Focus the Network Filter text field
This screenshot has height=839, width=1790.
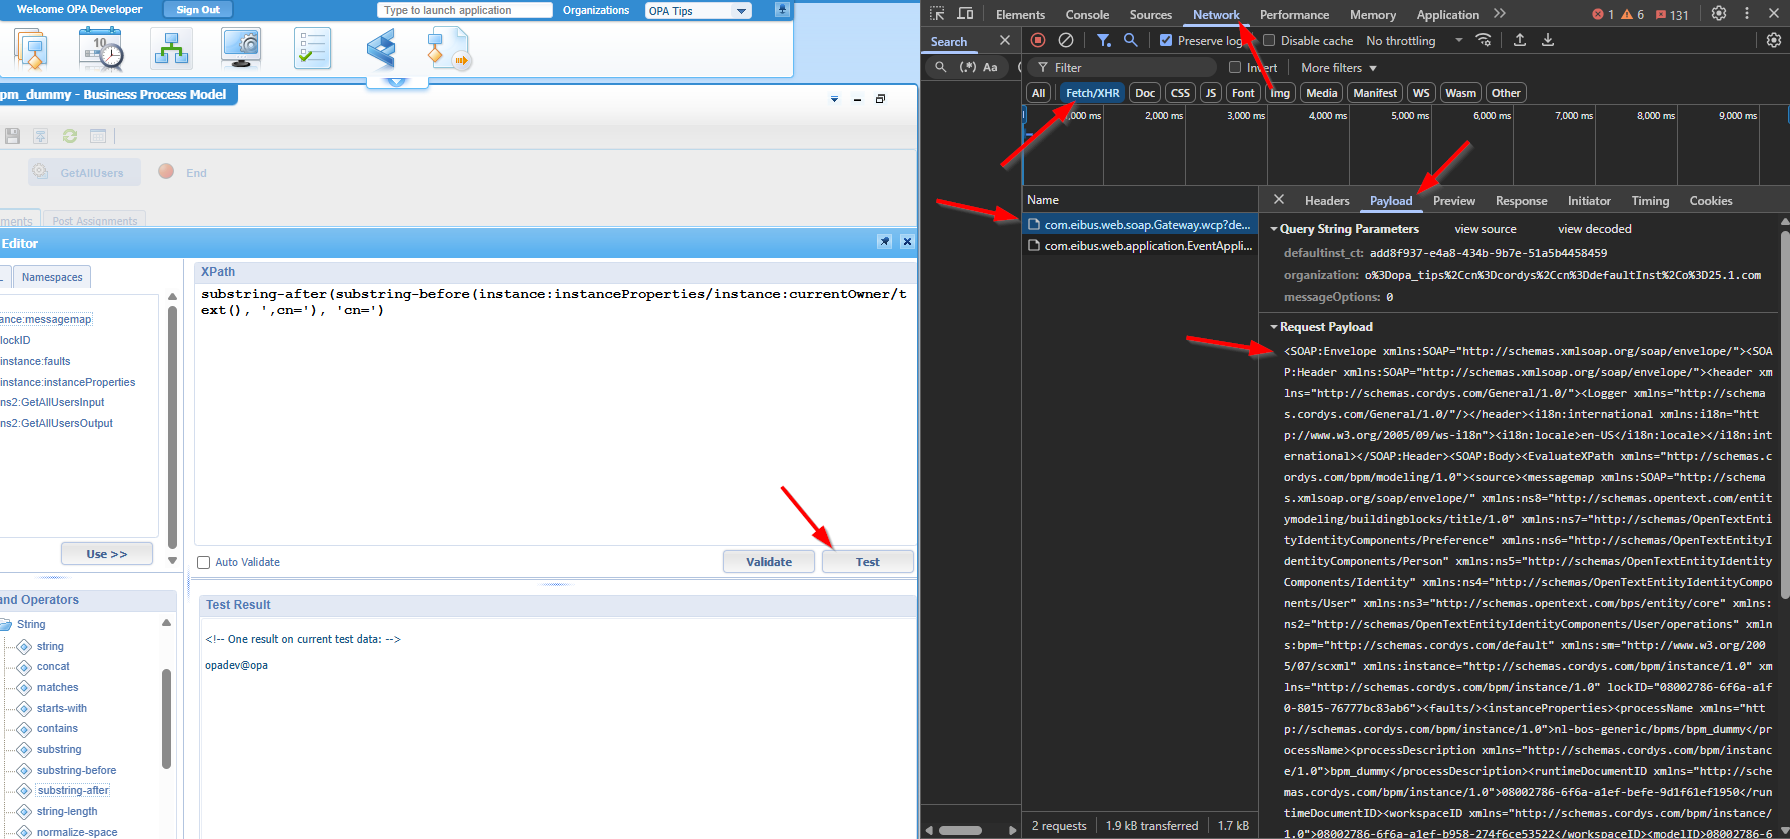click(1123, 68)
